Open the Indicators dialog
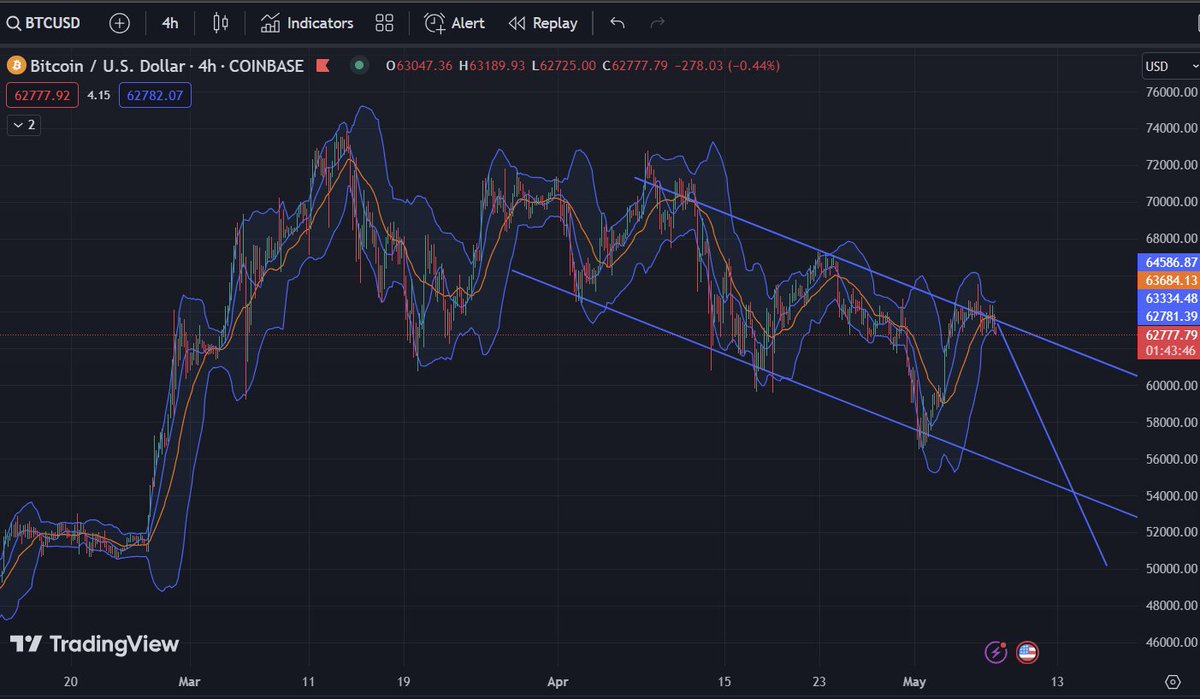1200x699 pixels. (x=307, y=23)
